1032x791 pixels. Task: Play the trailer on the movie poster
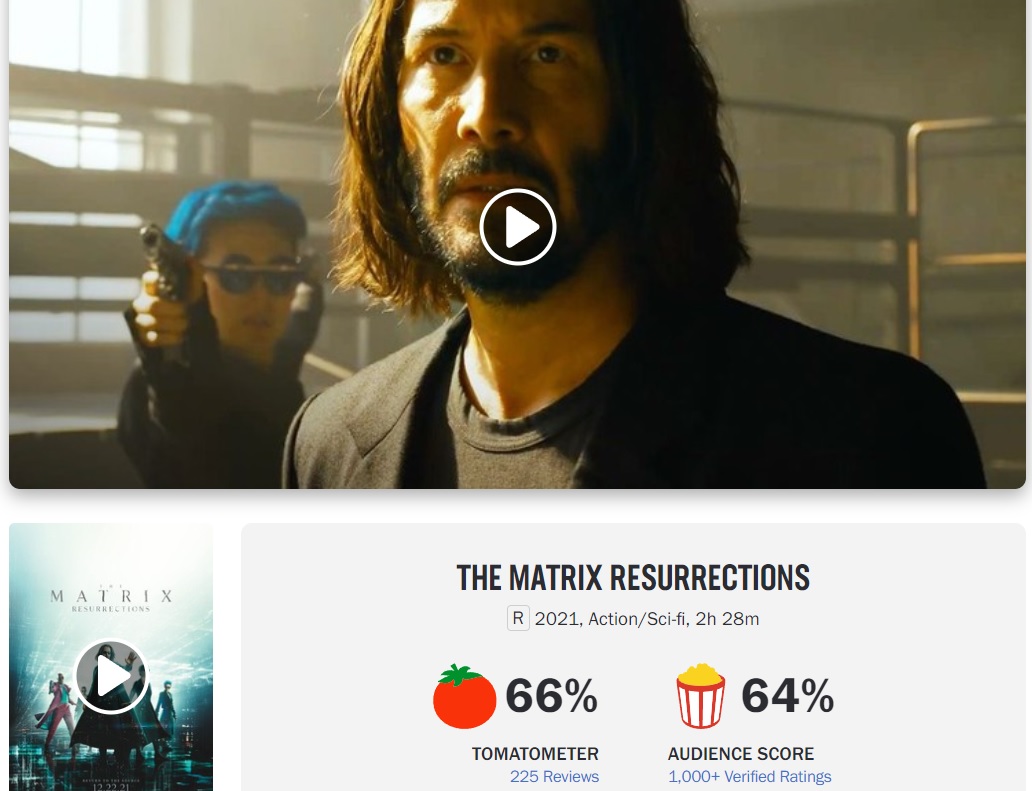click(x=111, y=676)
